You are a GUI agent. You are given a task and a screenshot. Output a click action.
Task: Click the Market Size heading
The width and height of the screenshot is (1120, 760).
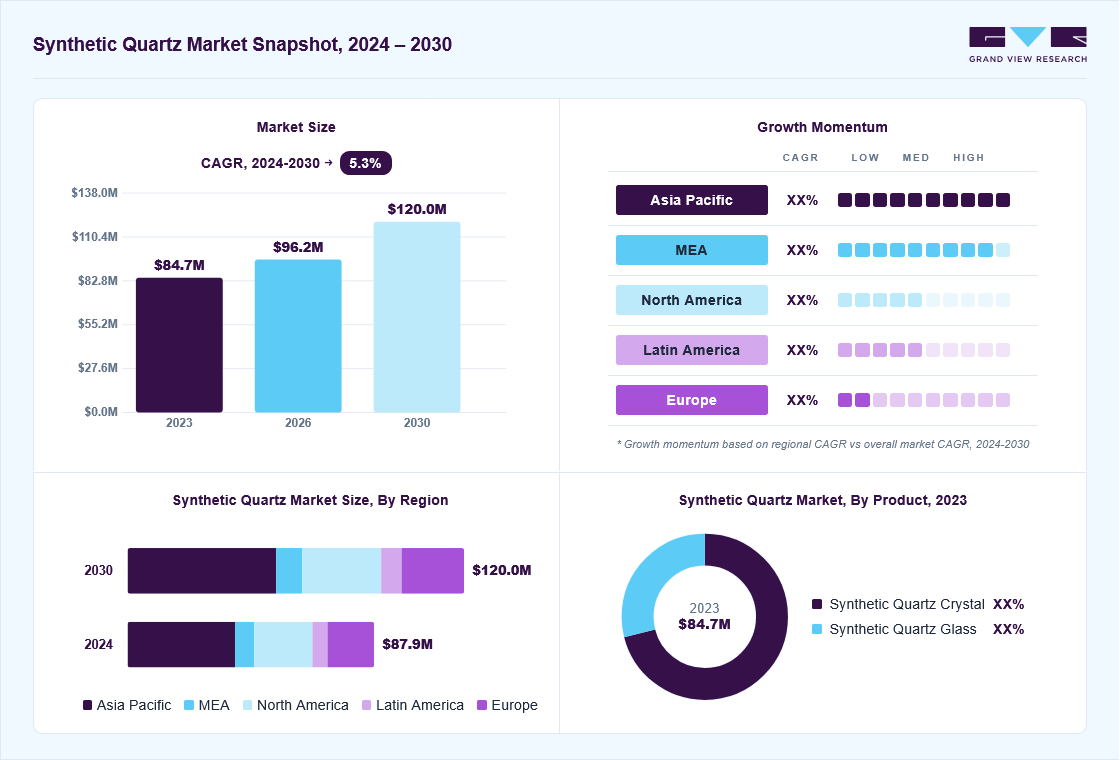tap(296, 127)
